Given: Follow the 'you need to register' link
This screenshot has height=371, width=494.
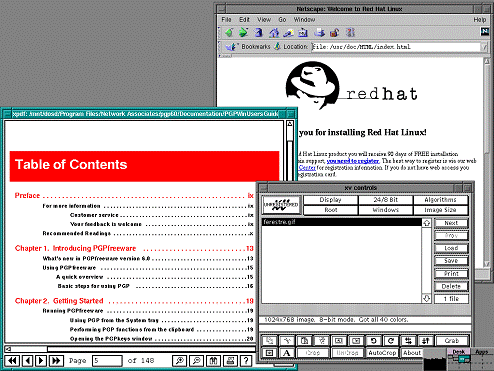Looking at the screenshot, I should [353, 161].
